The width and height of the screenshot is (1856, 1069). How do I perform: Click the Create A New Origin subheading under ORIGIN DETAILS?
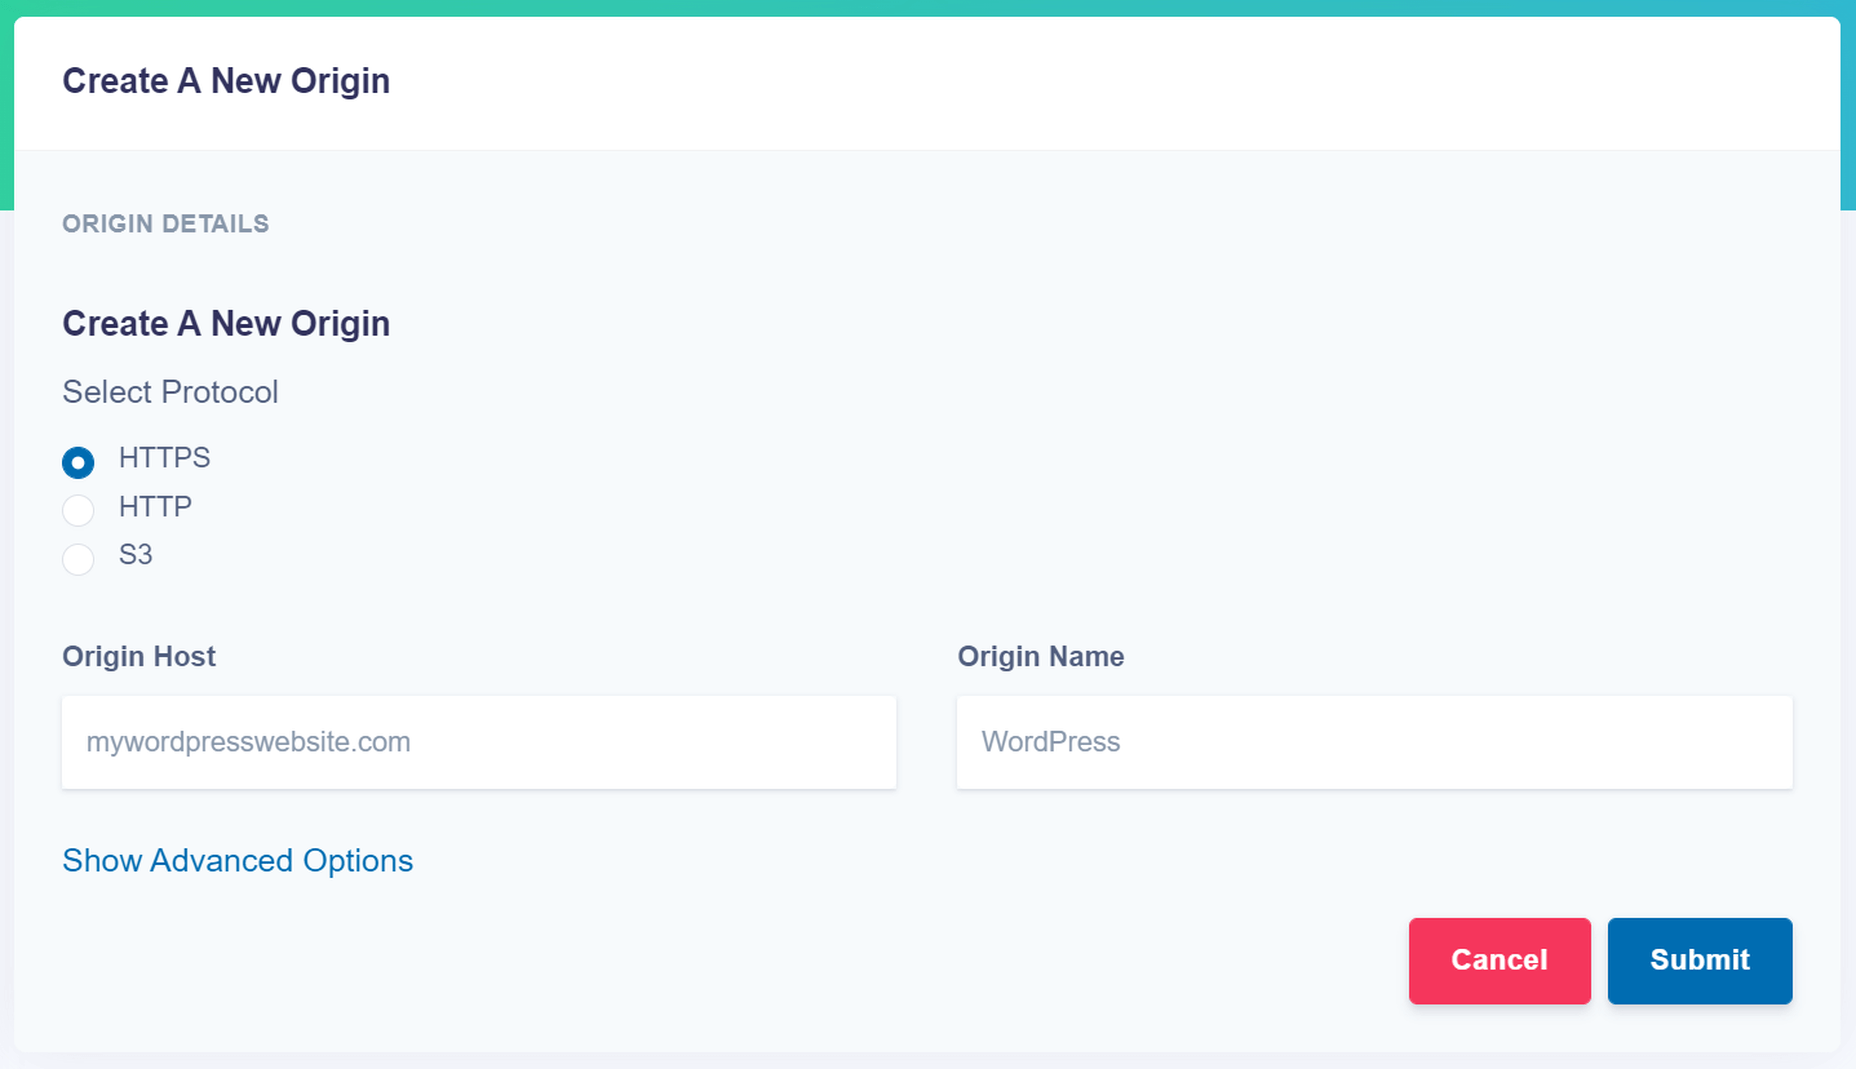click(x=226, y=324)
